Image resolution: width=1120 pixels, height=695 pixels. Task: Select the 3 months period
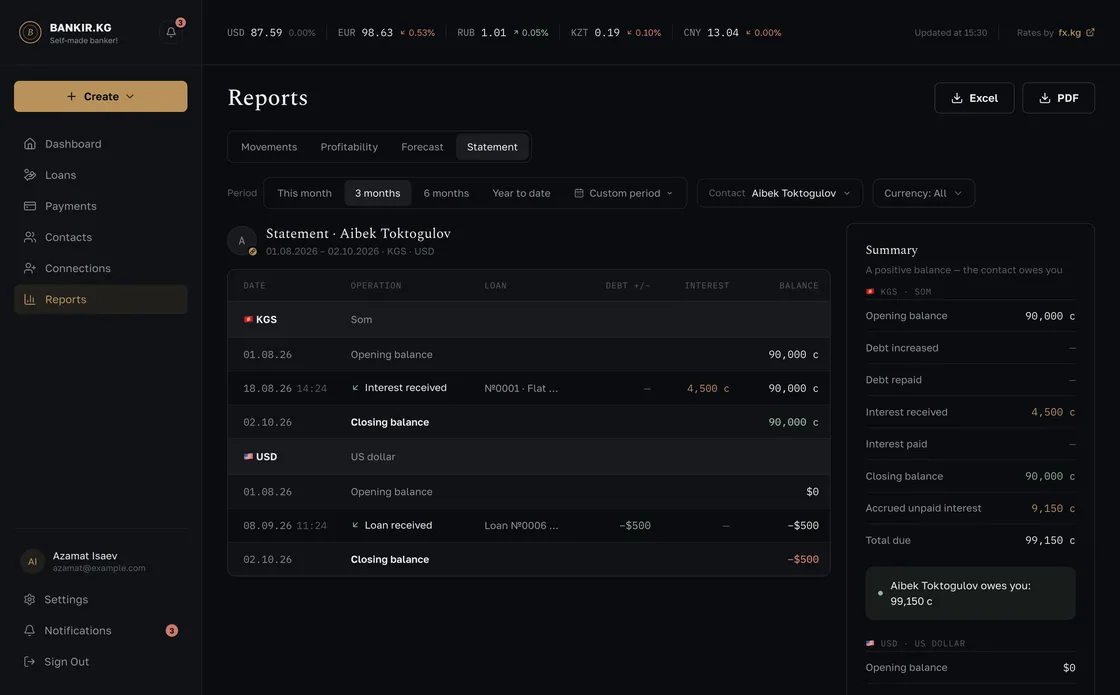pos(378,193)
